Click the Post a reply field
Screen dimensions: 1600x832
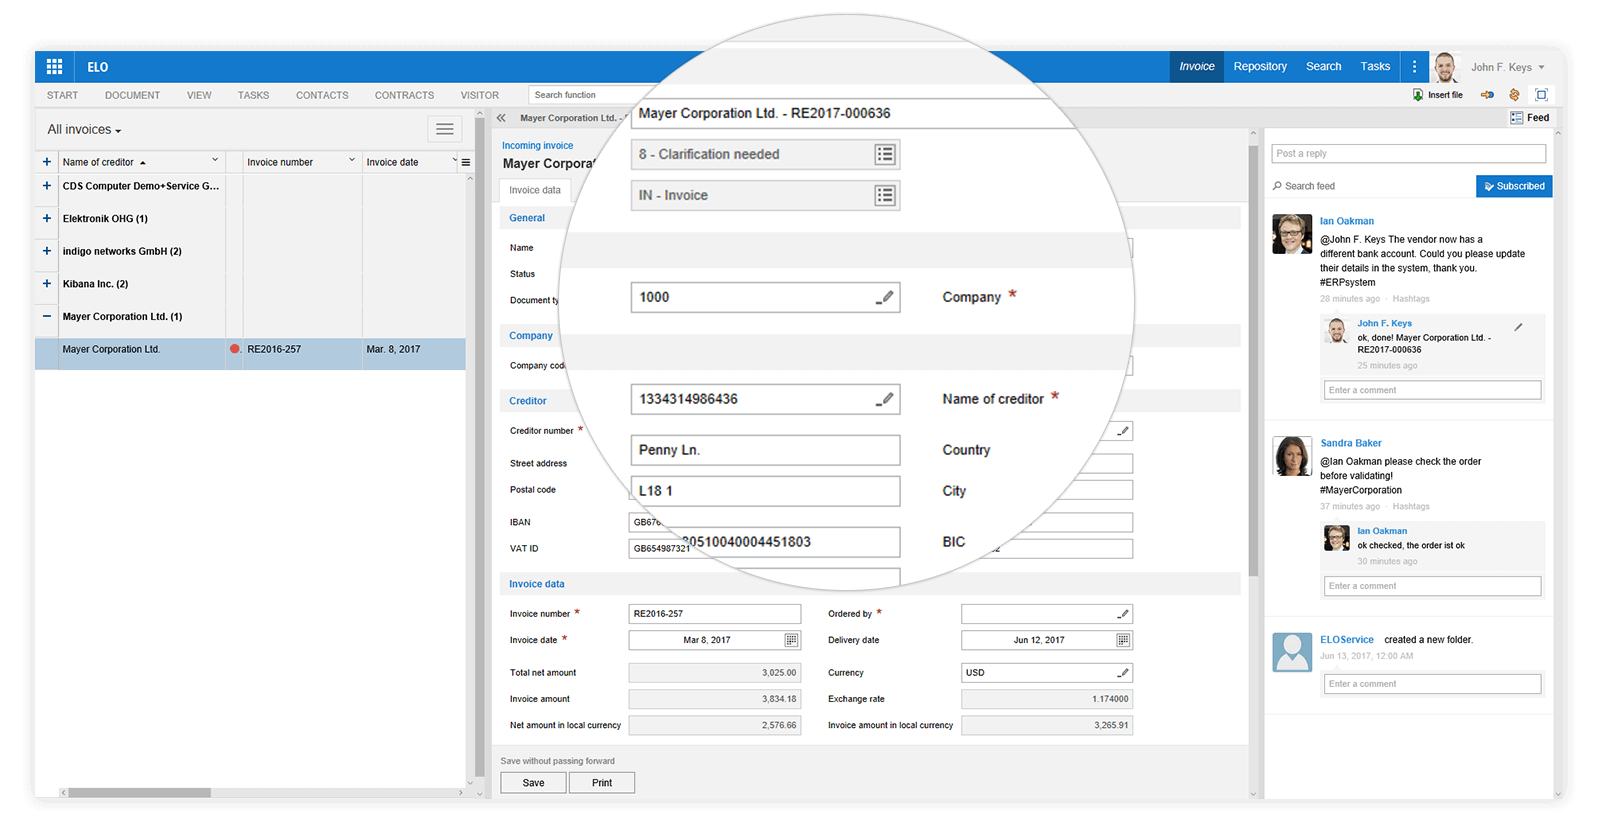point(1409,154)
